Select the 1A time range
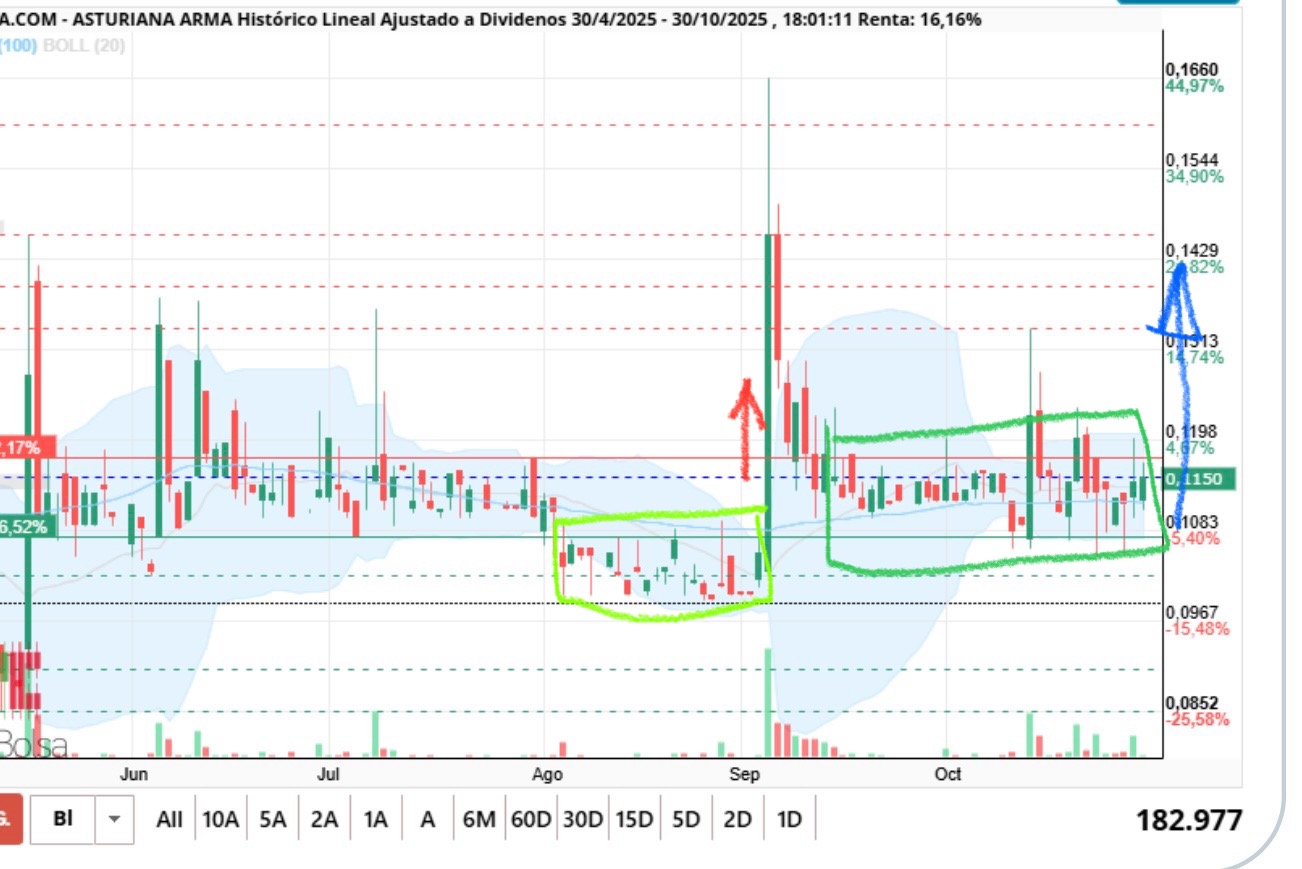Image resolution: width=1302 pixels, height=869 pixels. [x=375, y=820]
